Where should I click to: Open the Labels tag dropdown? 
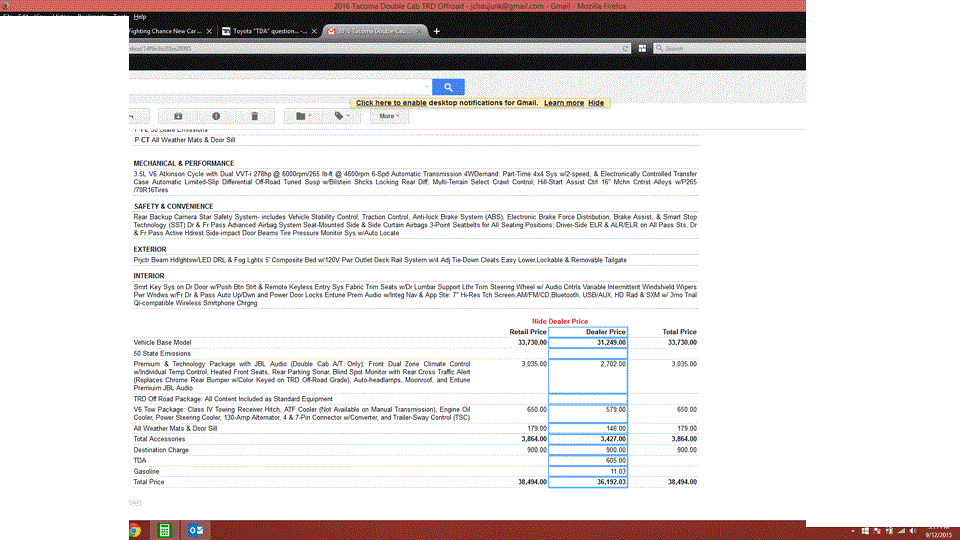(342, 116)
